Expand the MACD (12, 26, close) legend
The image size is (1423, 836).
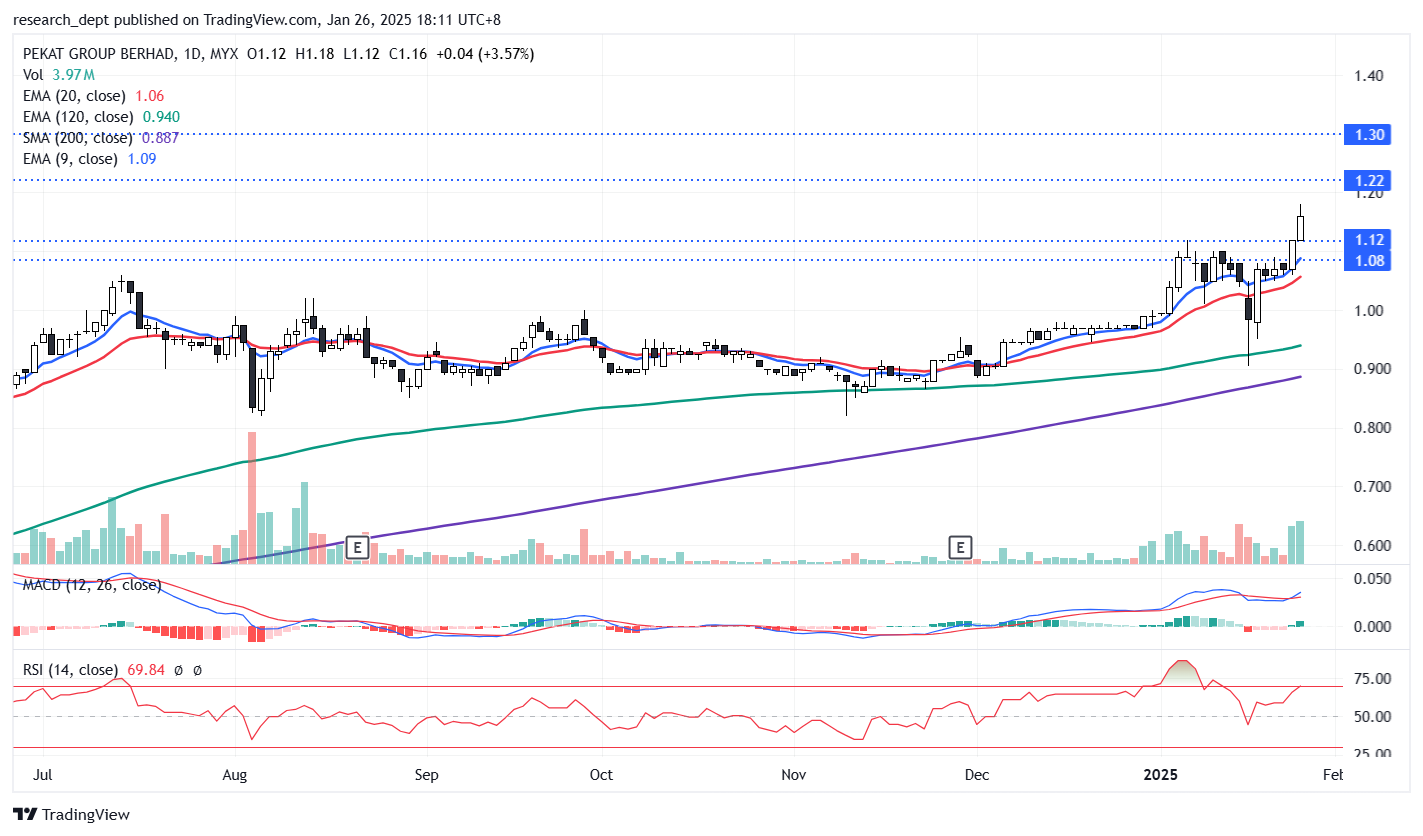click(92, 585)
